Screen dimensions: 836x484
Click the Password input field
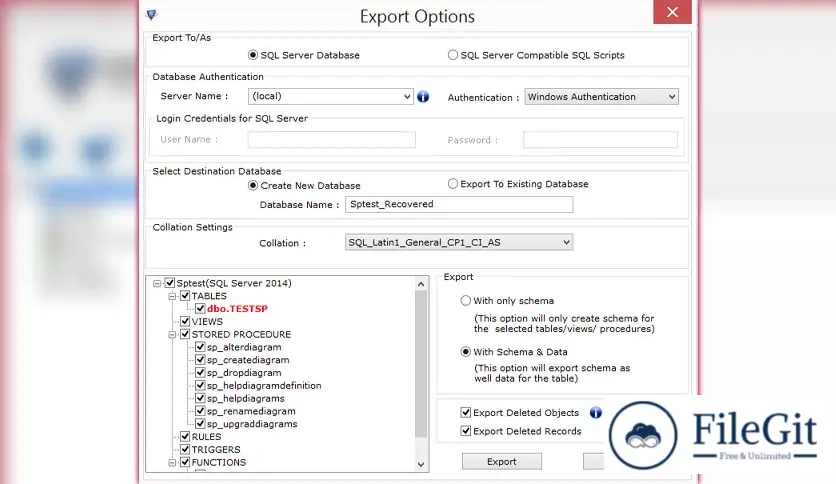pos(600,140)
